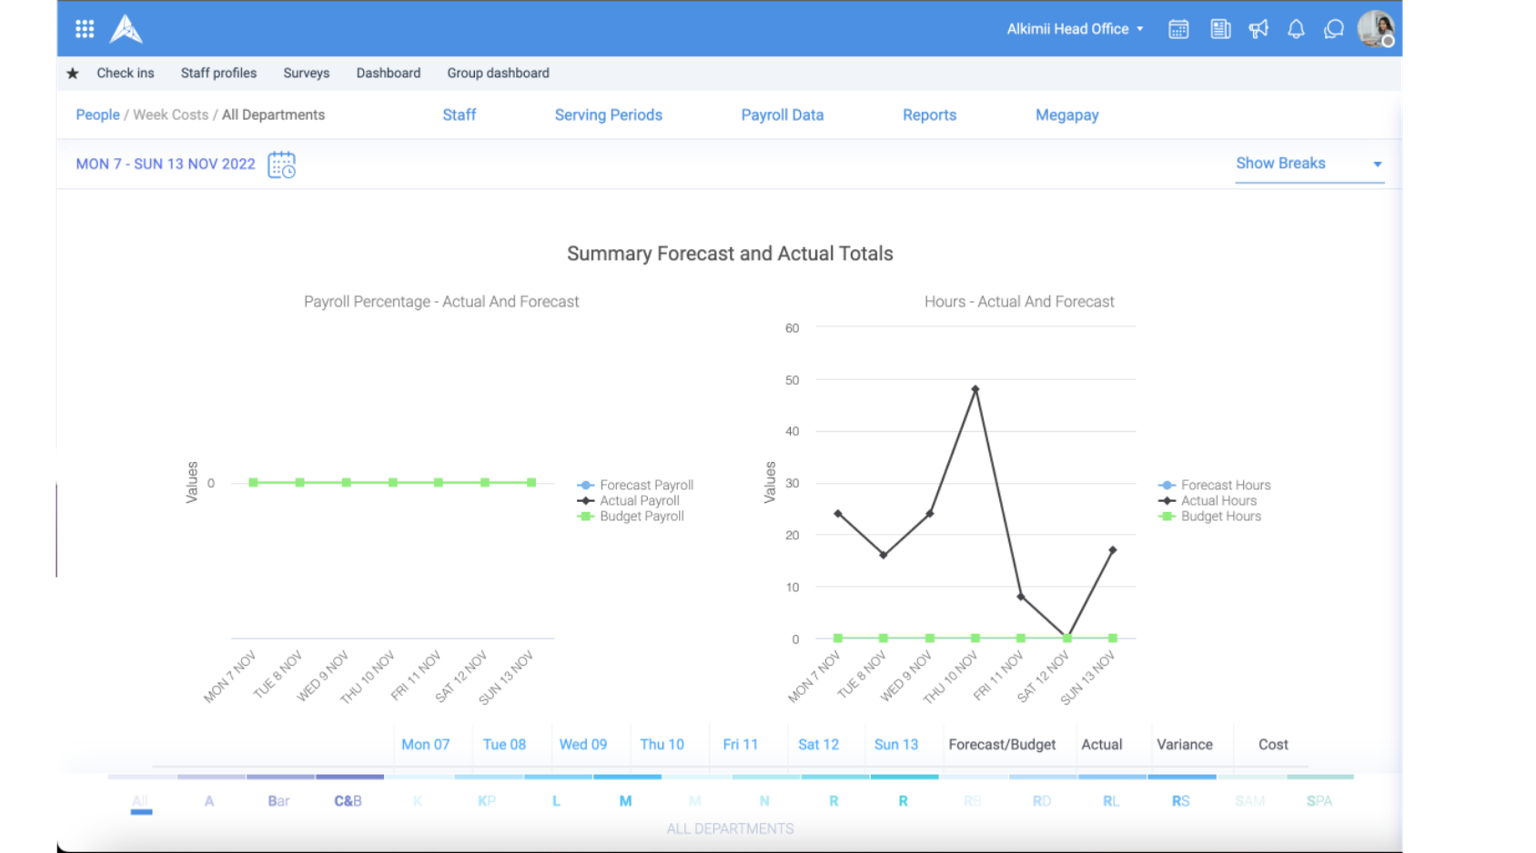The width and height of the screenshot is (1536, 853).
Task: Toggle Forecast Hours legend entry
Action: pyautogui.click(x=1225, y=485)
